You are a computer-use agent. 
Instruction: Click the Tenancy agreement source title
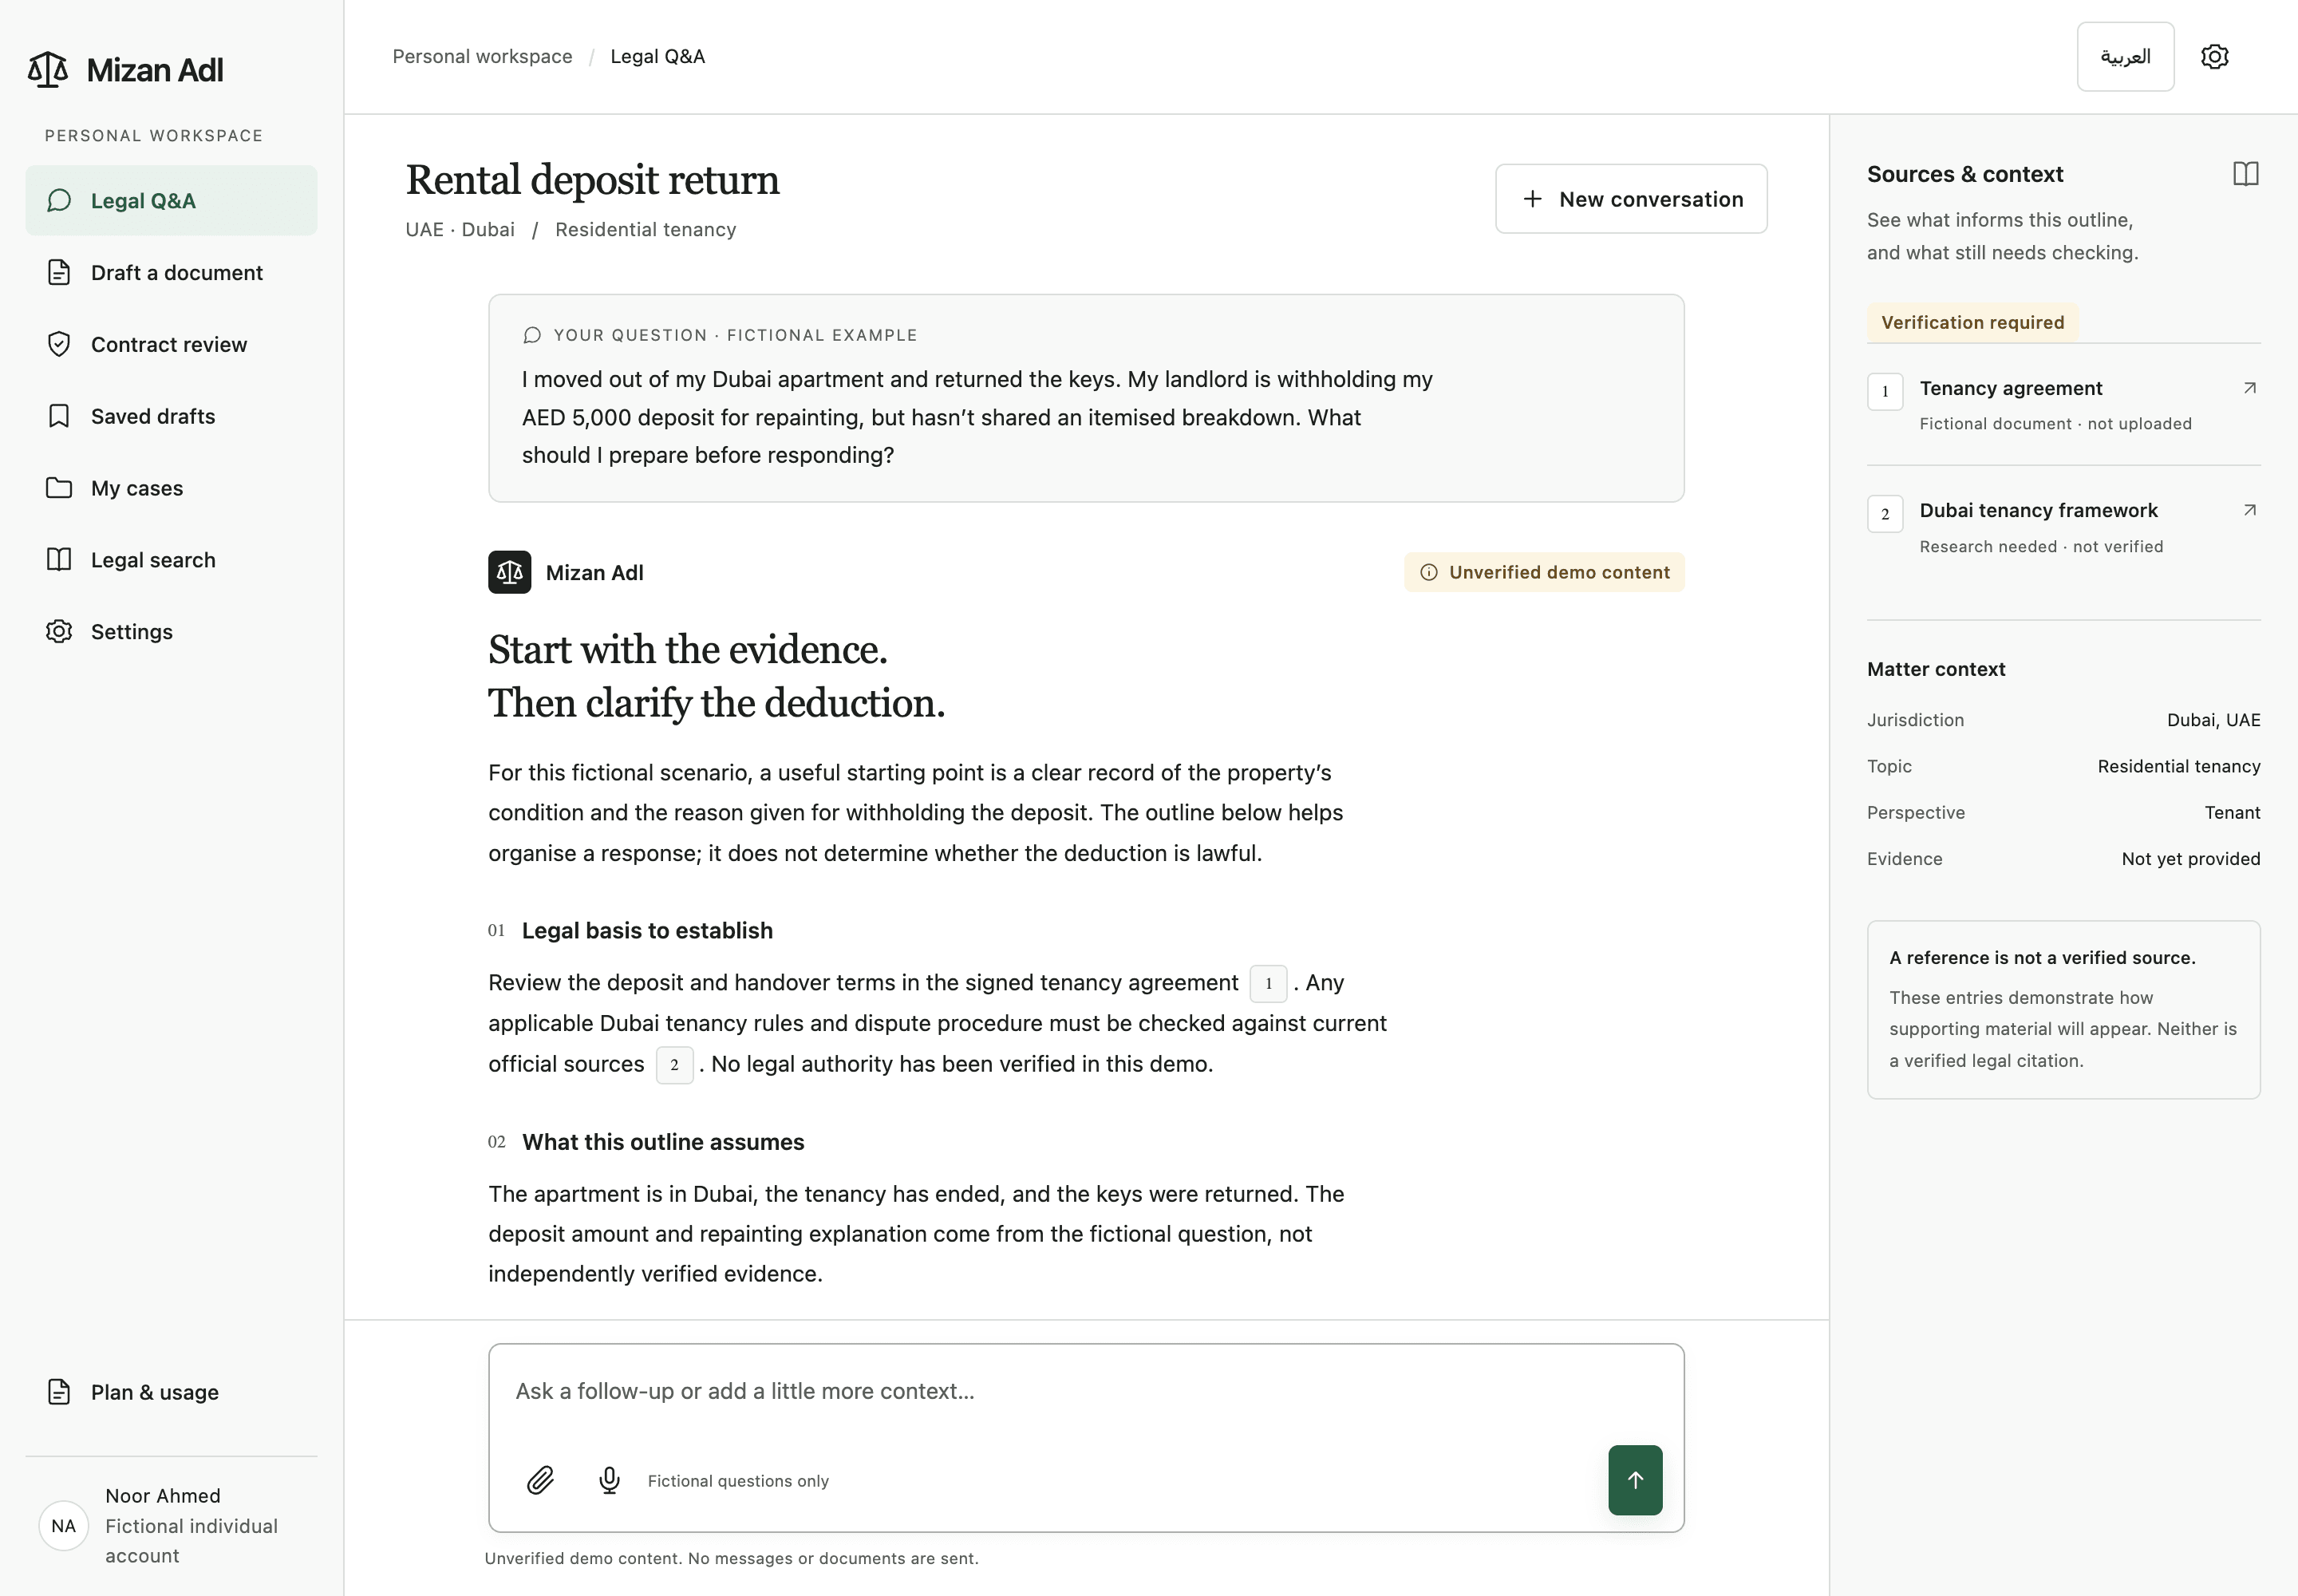click(2010, 388)
